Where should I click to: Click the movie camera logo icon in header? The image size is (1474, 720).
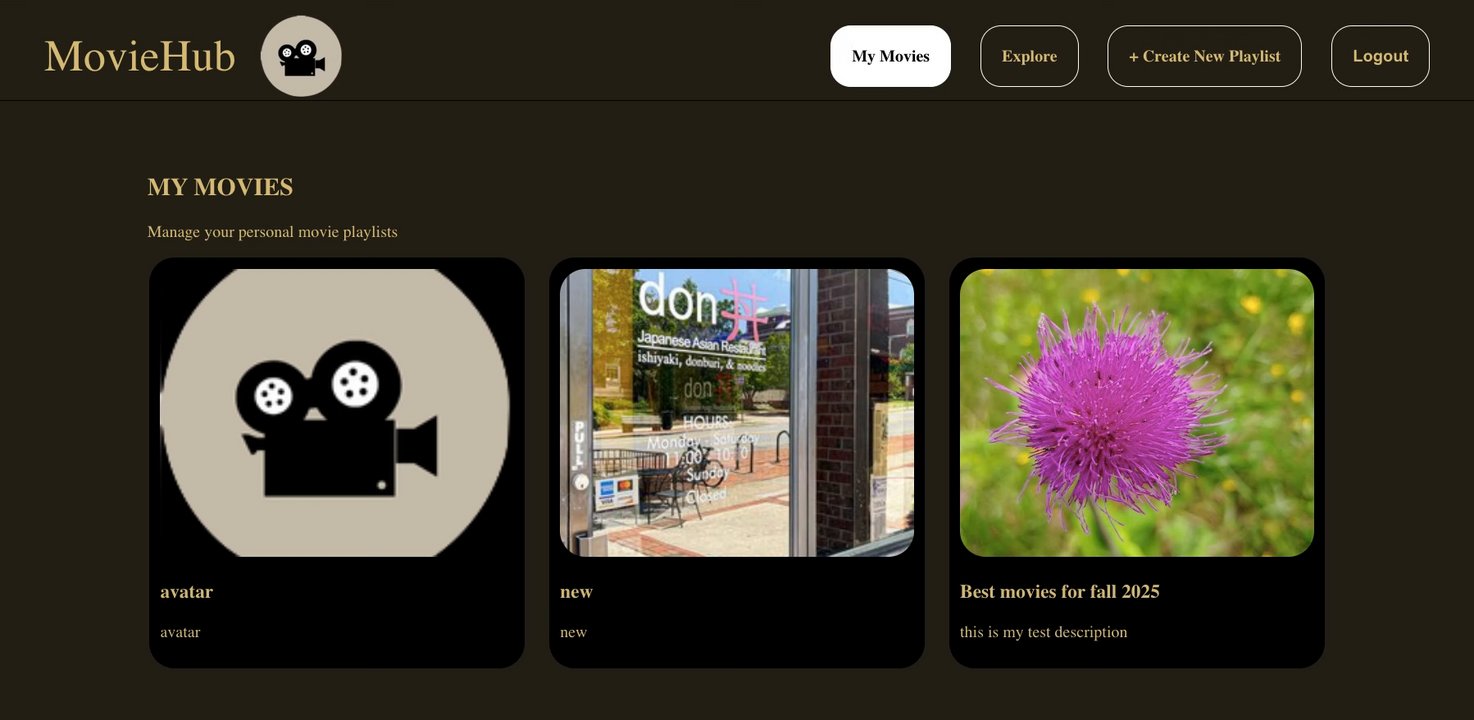[x=301, y=56]
